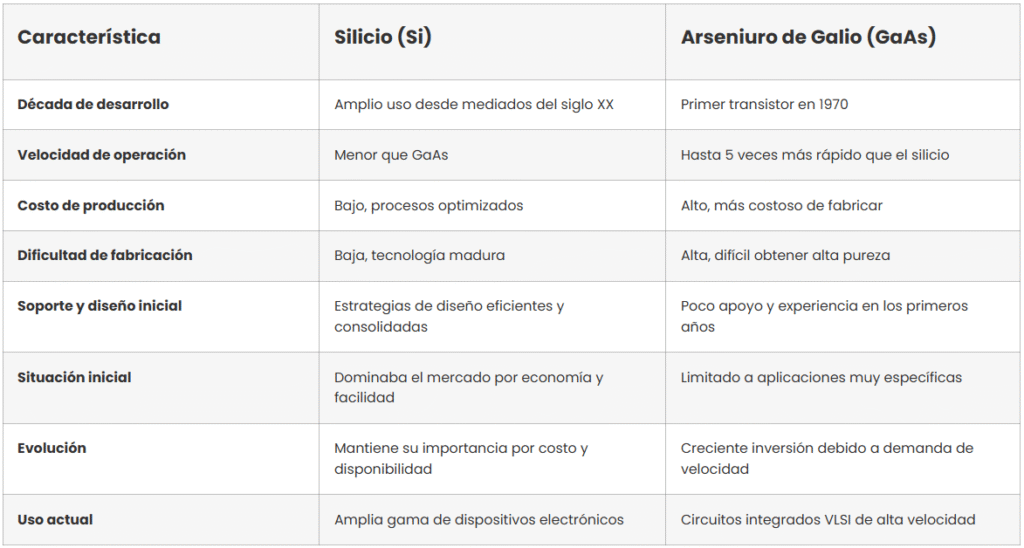Select the Evolución row label

point(52,448)
